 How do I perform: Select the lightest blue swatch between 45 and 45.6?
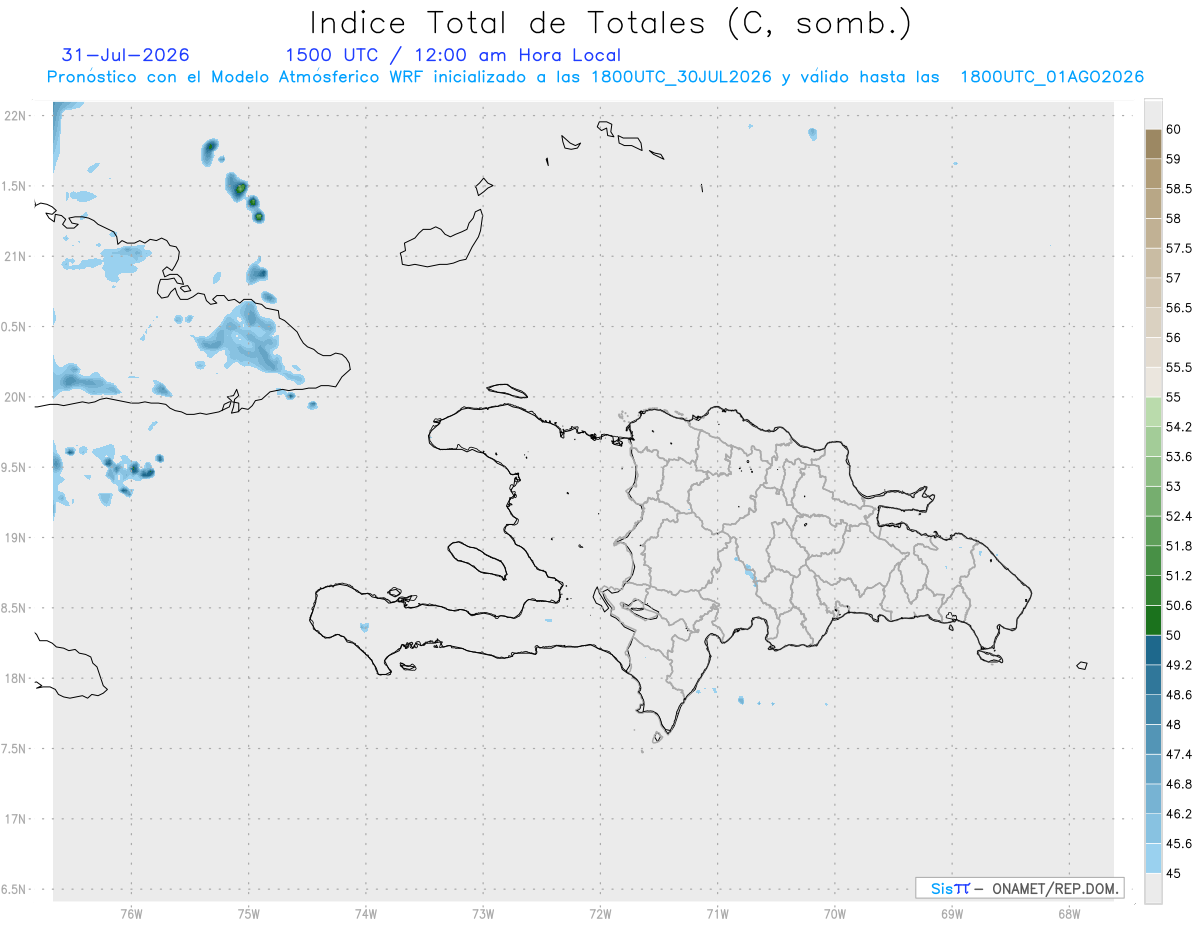pyautogui.click(x=1153, y=858)
